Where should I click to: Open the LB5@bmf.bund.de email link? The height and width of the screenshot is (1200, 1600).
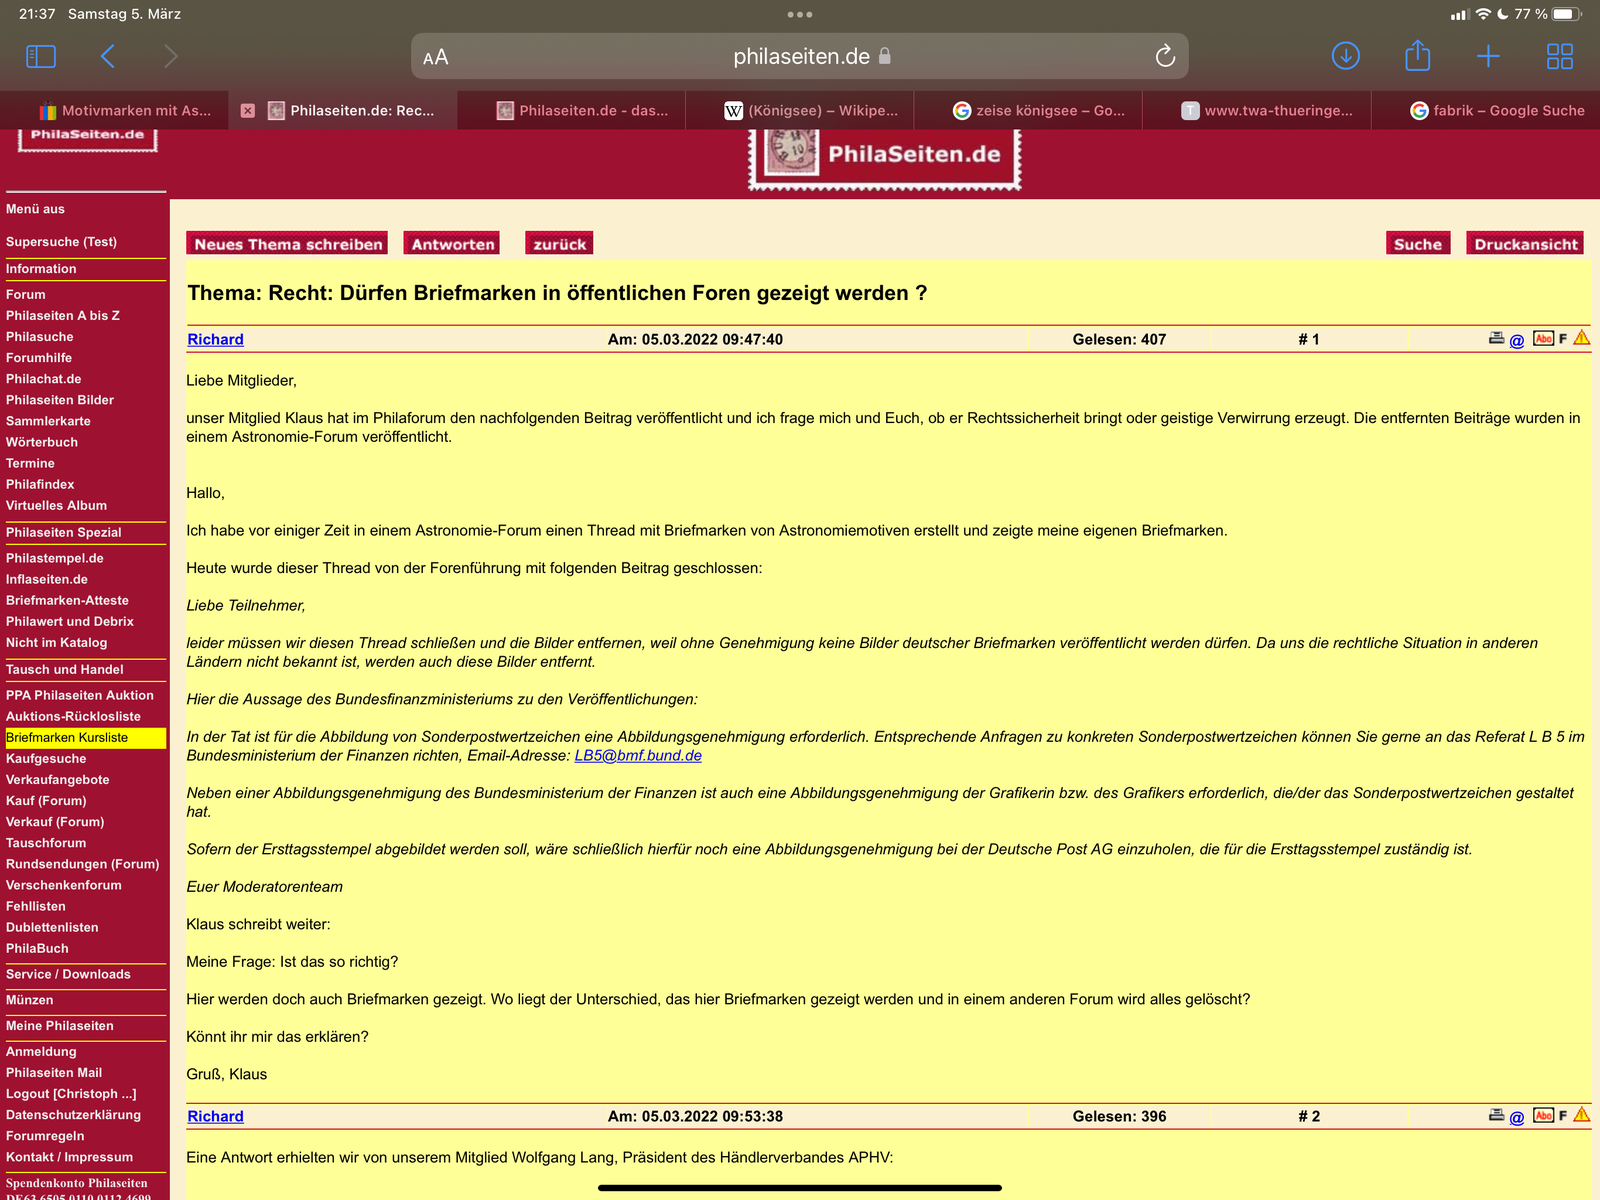638,756
